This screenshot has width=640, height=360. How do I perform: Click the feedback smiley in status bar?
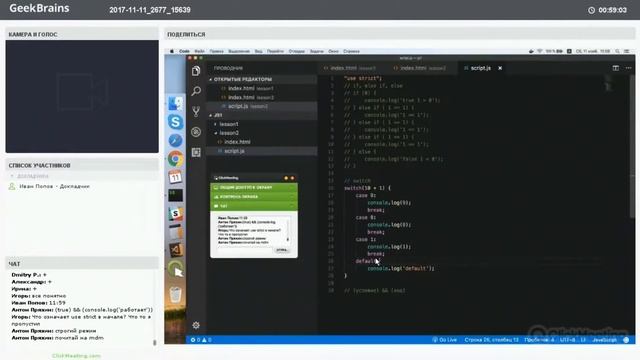click(x=626, y=340)
